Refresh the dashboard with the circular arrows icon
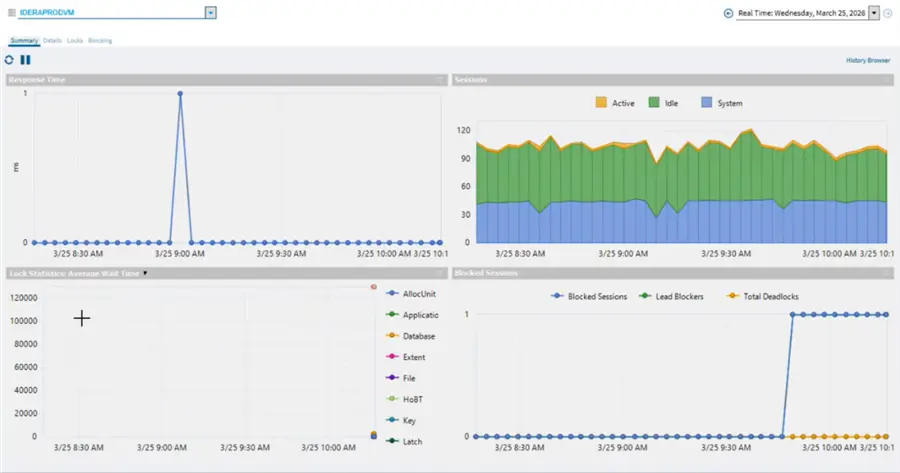Screen dimensions: 900x473 [x=9, y=60]
